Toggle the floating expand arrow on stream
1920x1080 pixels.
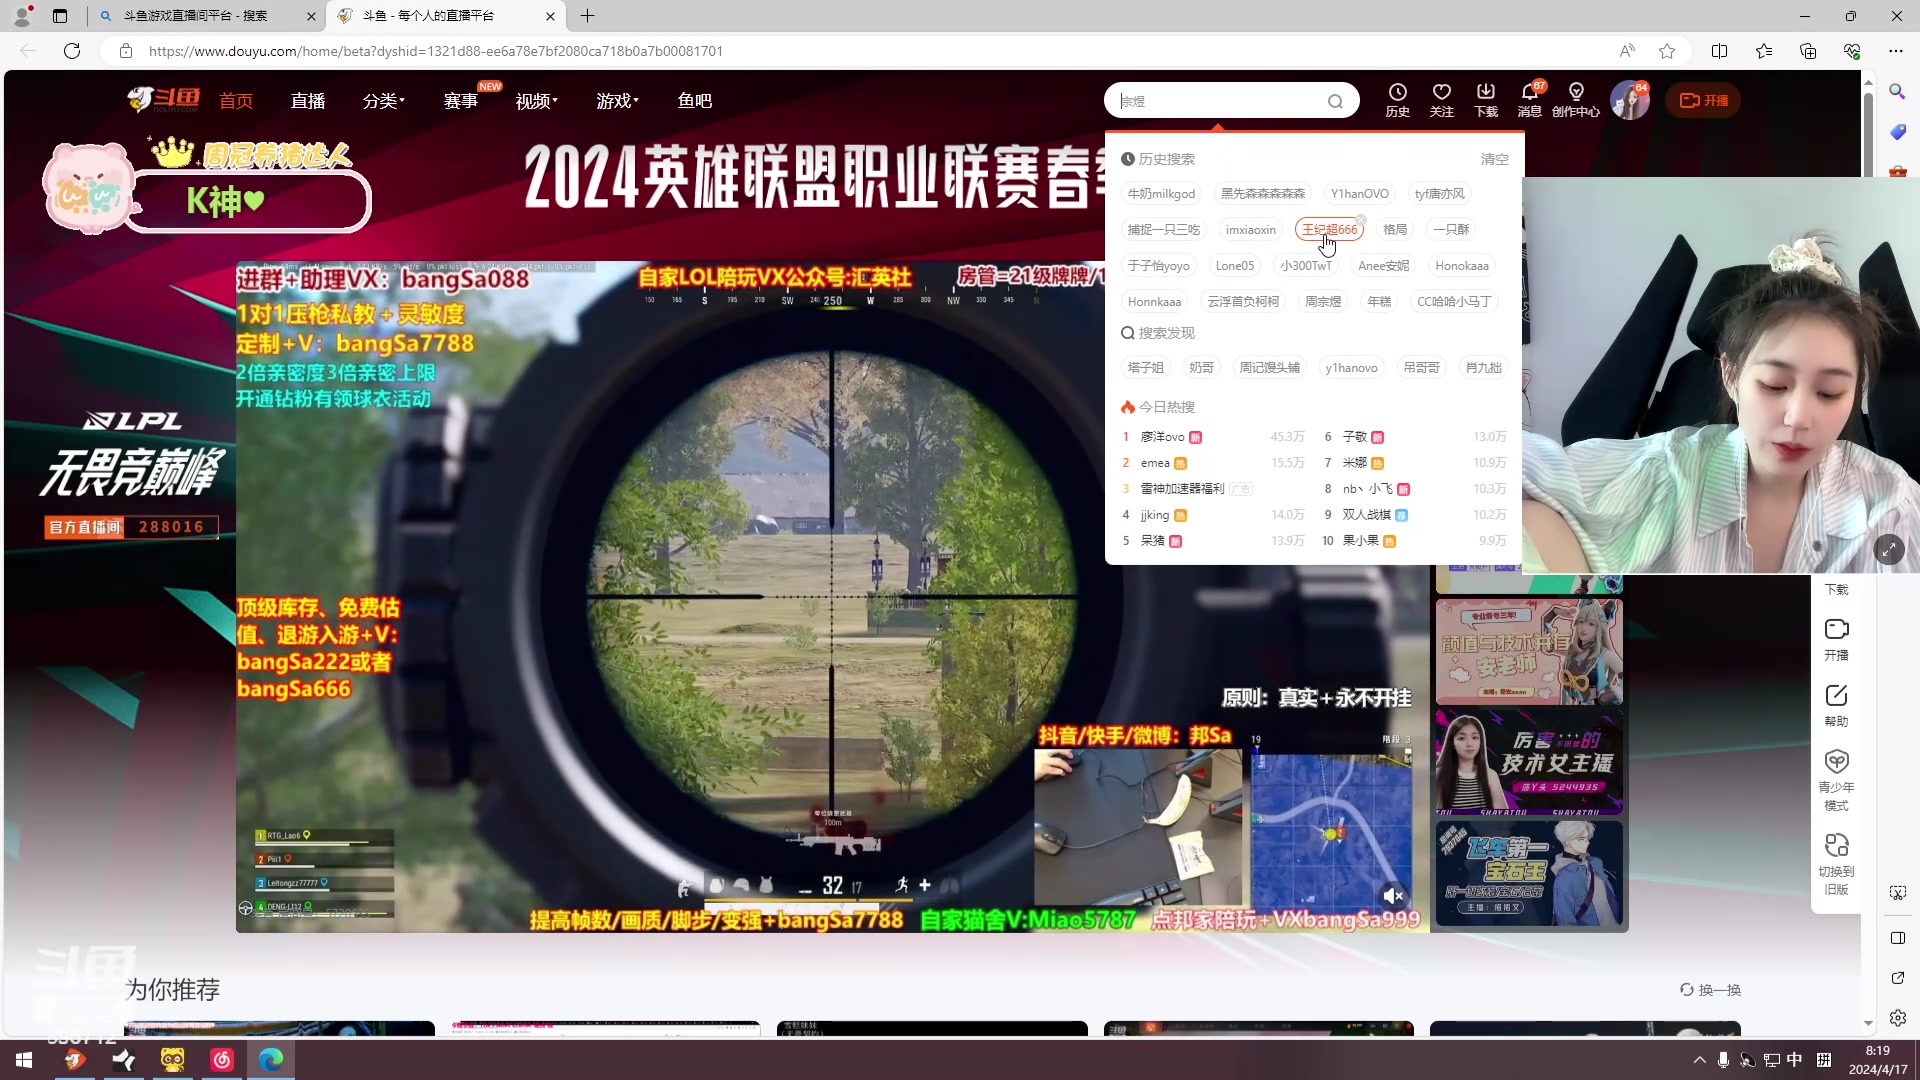pos(1890,549)
